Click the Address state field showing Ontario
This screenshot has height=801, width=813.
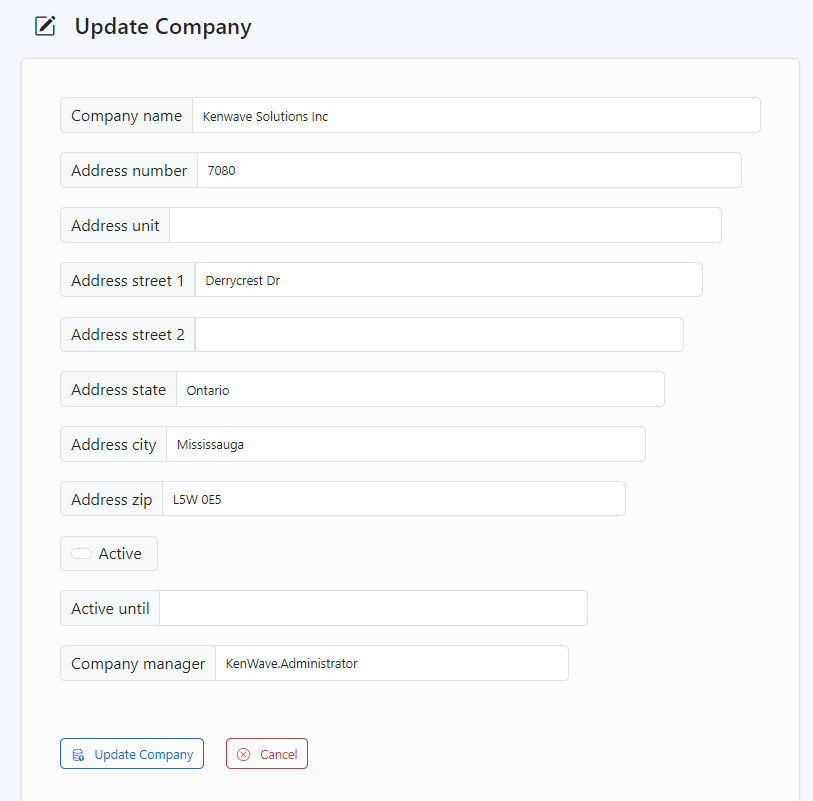tap(420, 390)
